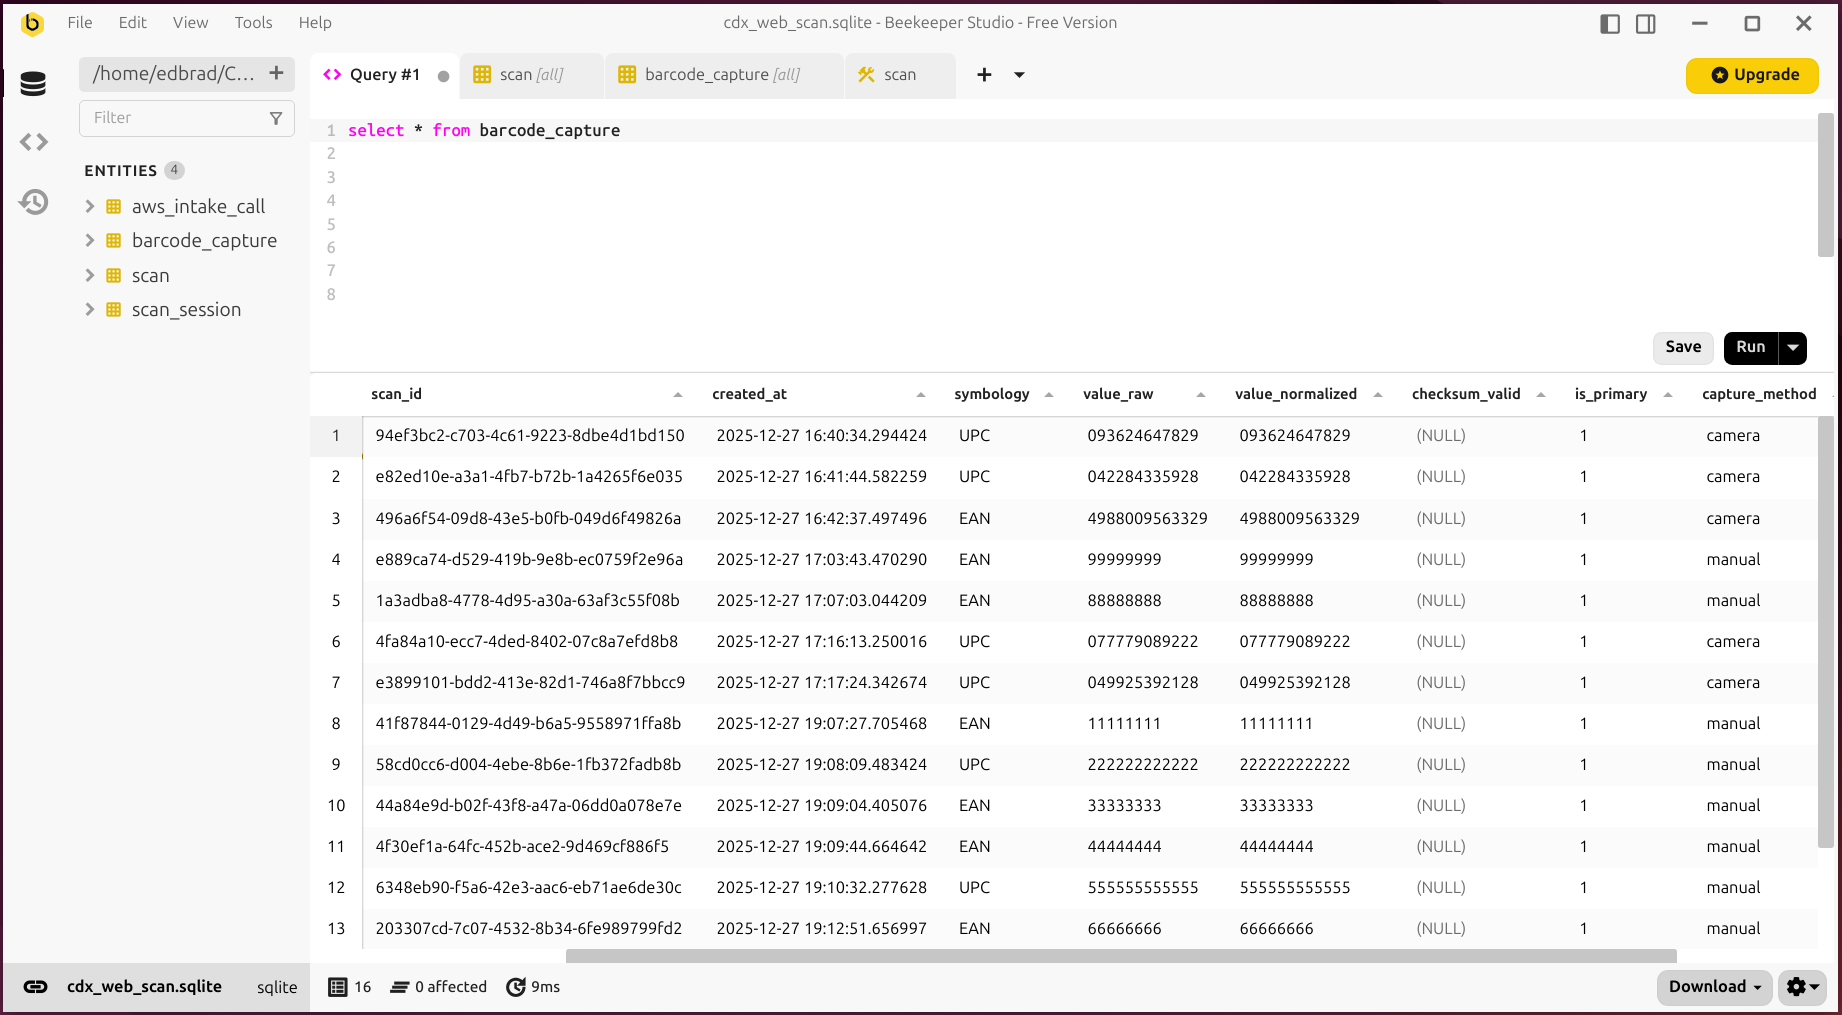The height and width of the screenshot is (1015, 1842).
Task: Click the plus icon to add new connection
Action: point(276,73)
